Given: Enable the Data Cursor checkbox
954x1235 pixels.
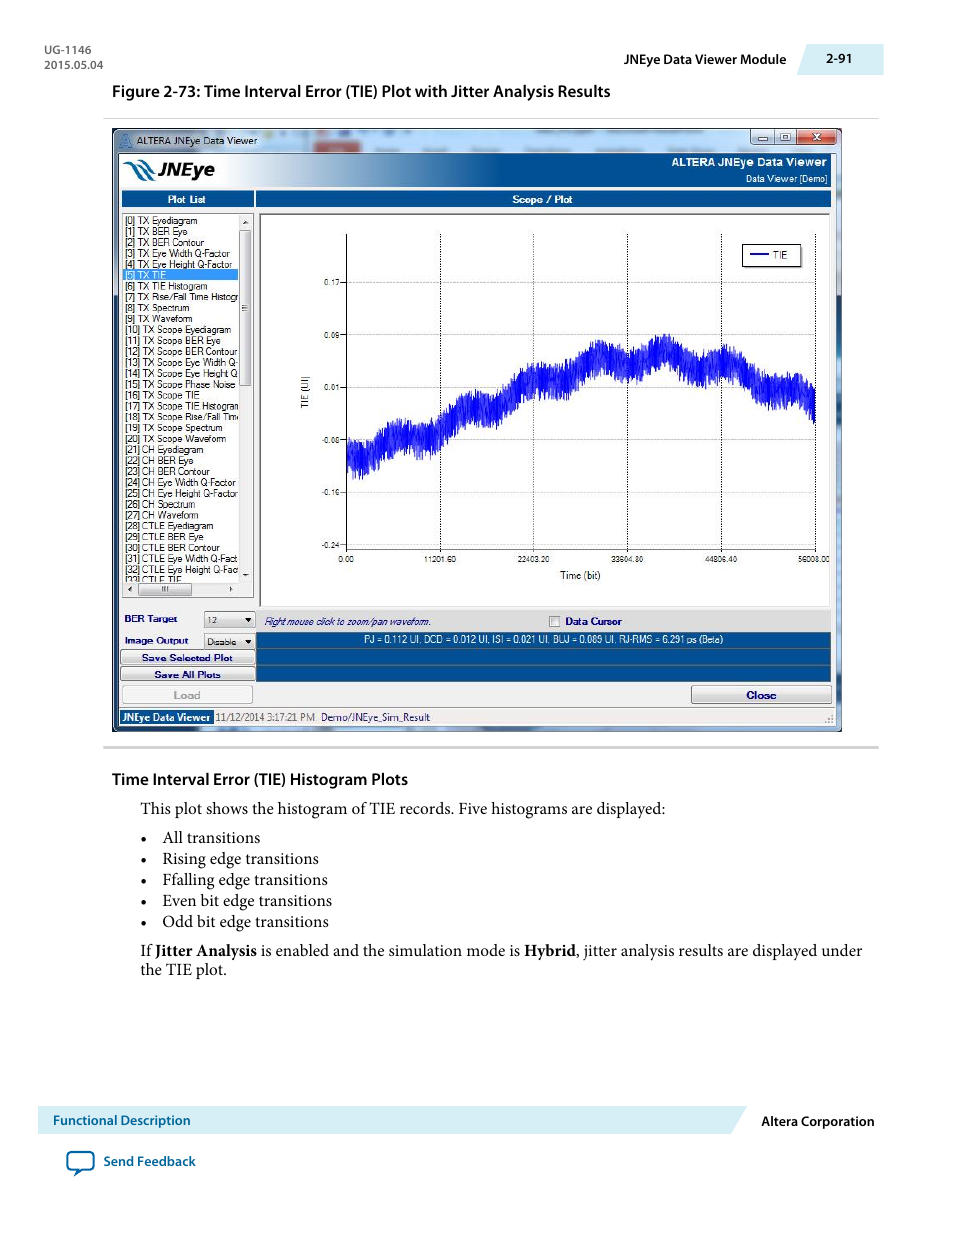Looking at the screenshot, I should [x=554, y=621].
